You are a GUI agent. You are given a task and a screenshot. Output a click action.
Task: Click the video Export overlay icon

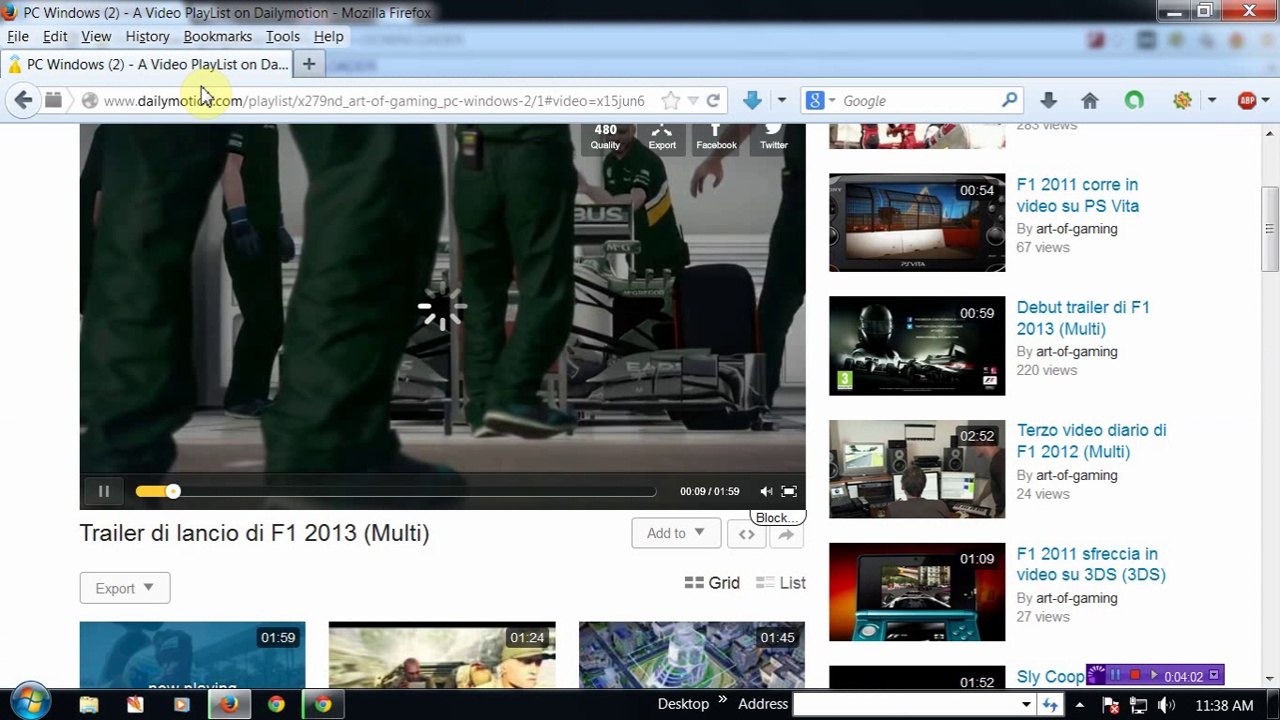click(662, 137)
